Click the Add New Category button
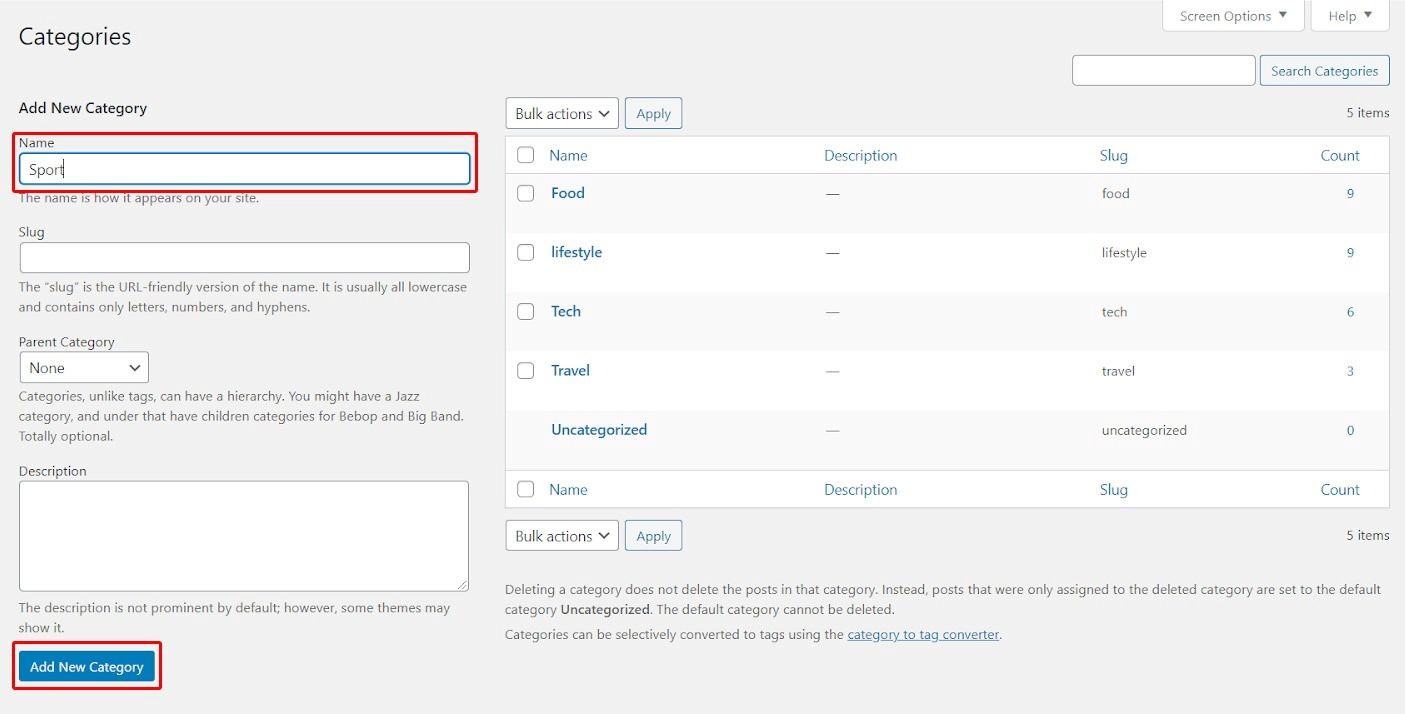 pyautogui.click(x=87, y=667)
